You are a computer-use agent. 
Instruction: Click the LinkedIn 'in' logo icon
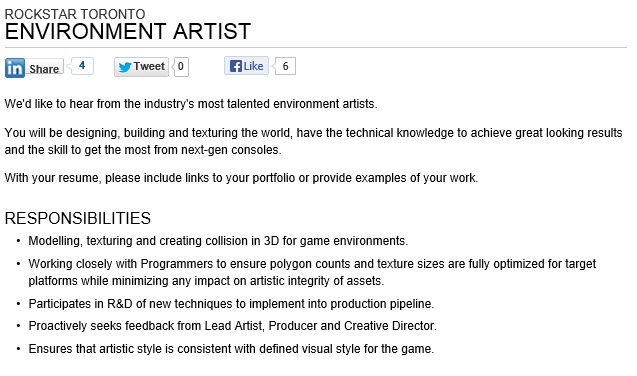(15, 68)
